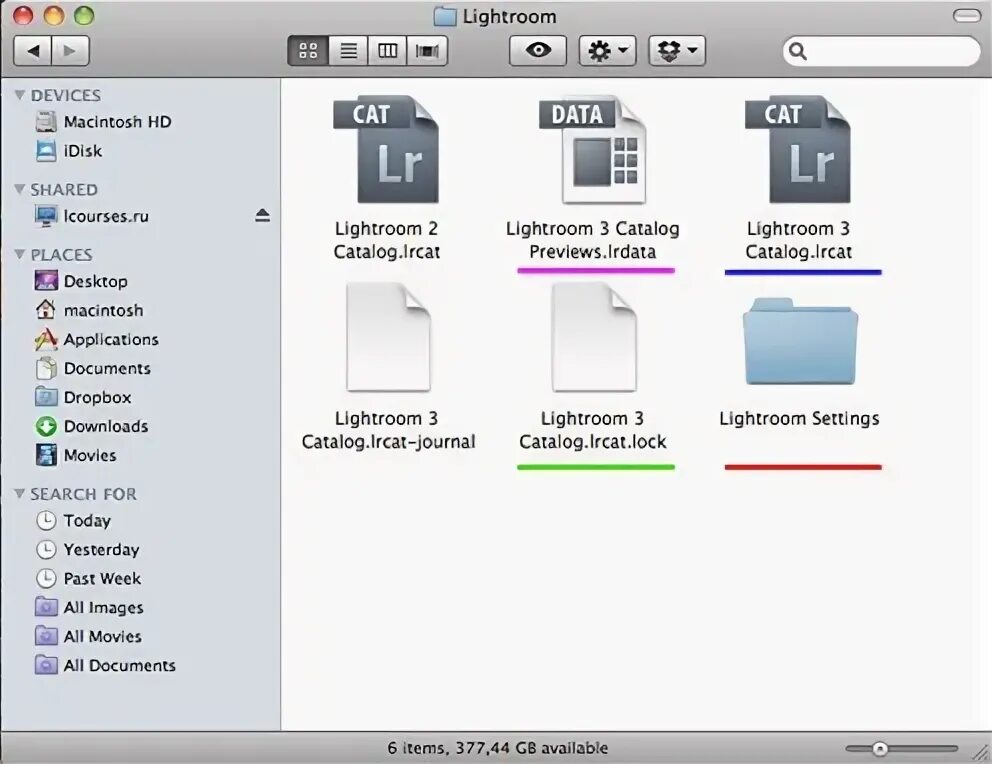Collapse the PLACES section
This screenshot has height=764, width=992.
[x=20, y=254]
